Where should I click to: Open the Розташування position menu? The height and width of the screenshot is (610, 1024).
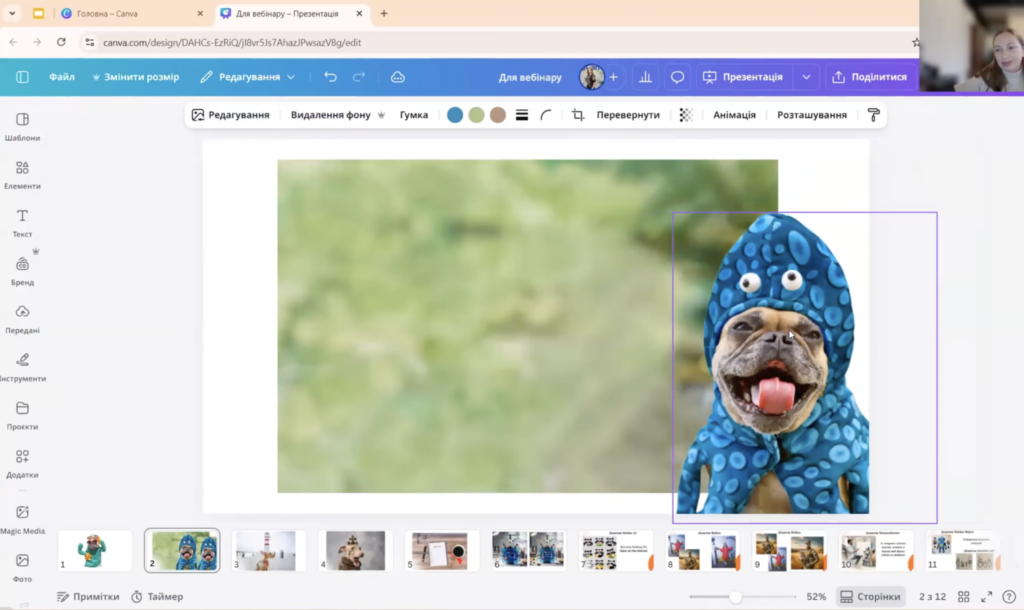coord(812,115)
